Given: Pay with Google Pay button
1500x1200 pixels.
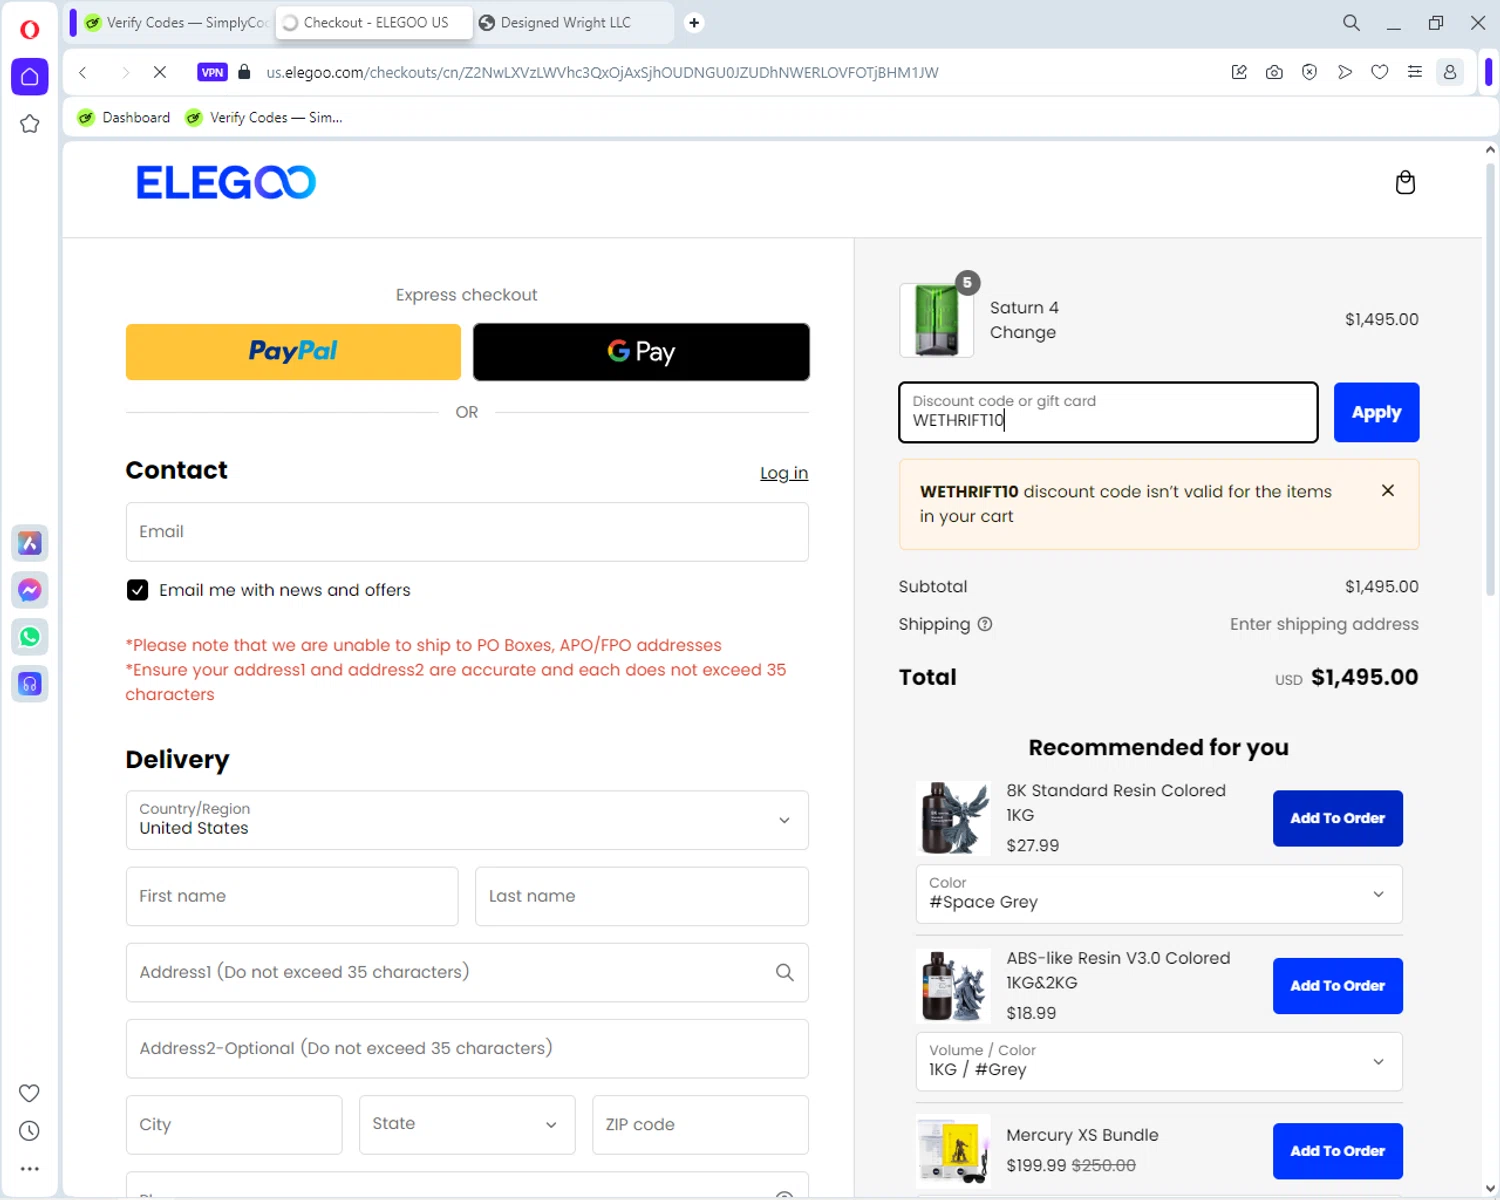Looking at the screenshot, I should click(641, 351).
